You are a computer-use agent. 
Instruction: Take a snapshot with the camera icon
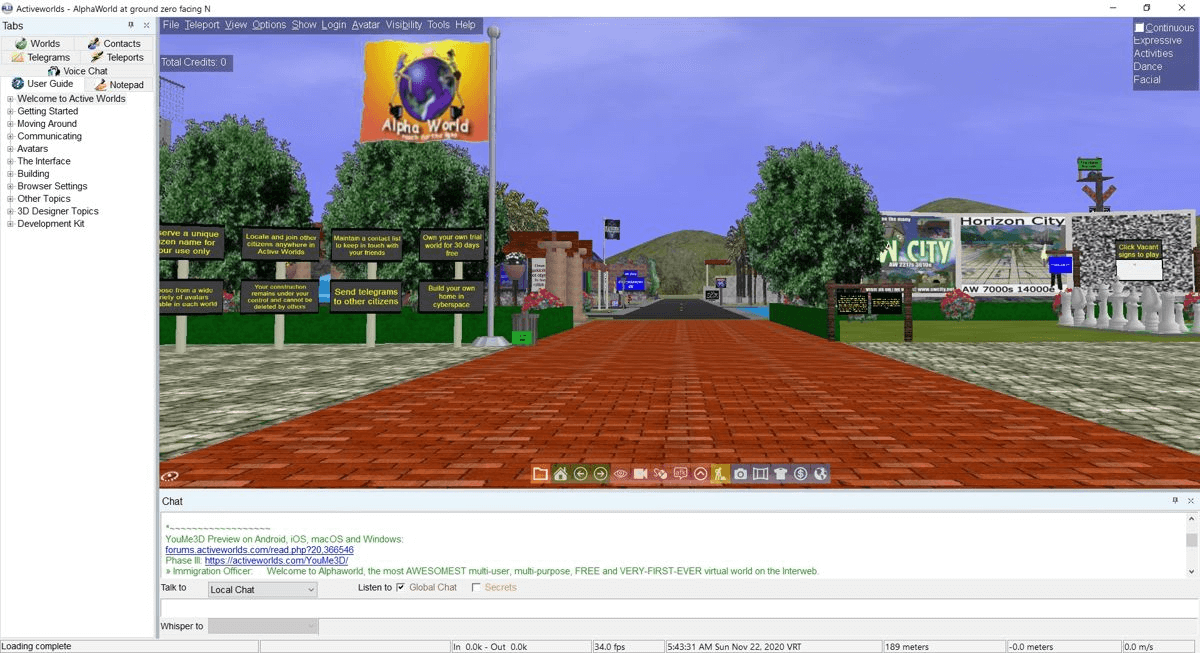[741, 474]
